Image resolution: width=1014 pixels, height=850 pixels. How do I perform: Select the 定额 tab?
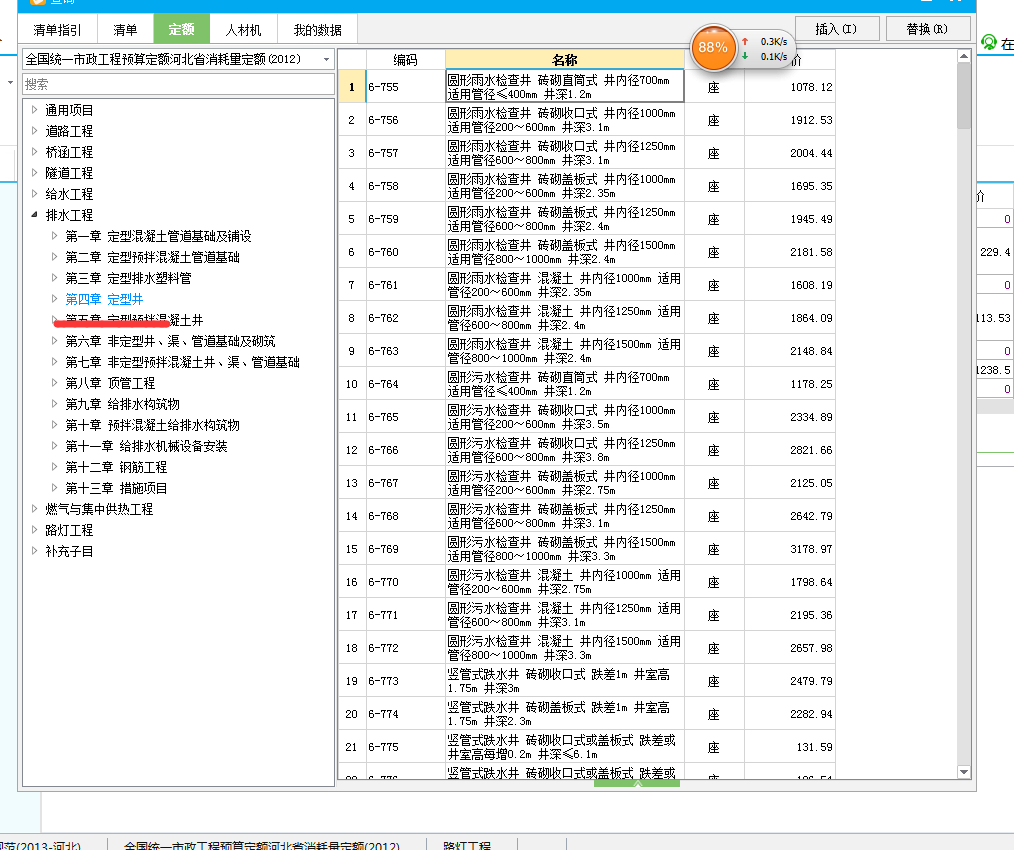pyautogui.click(x=182, y=29)
